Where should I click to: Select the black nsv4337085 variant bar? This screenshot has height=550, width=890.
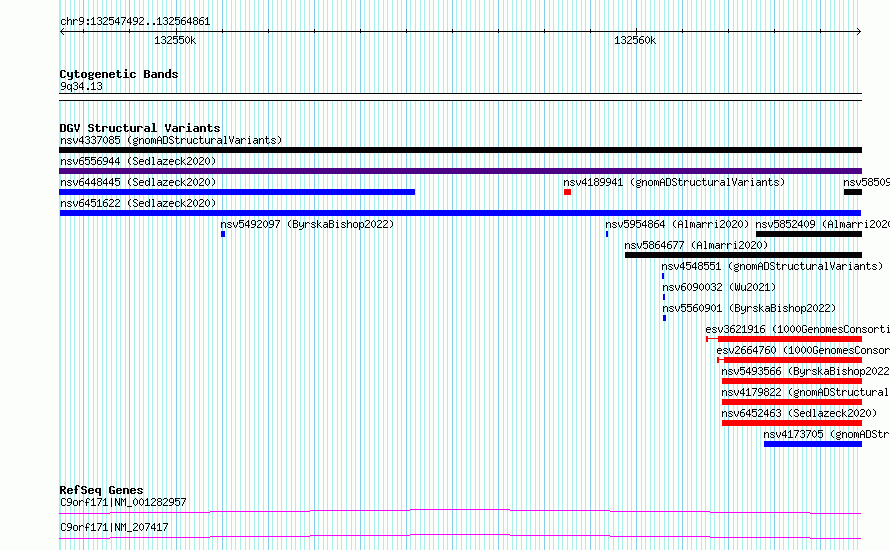coord(460,150)
